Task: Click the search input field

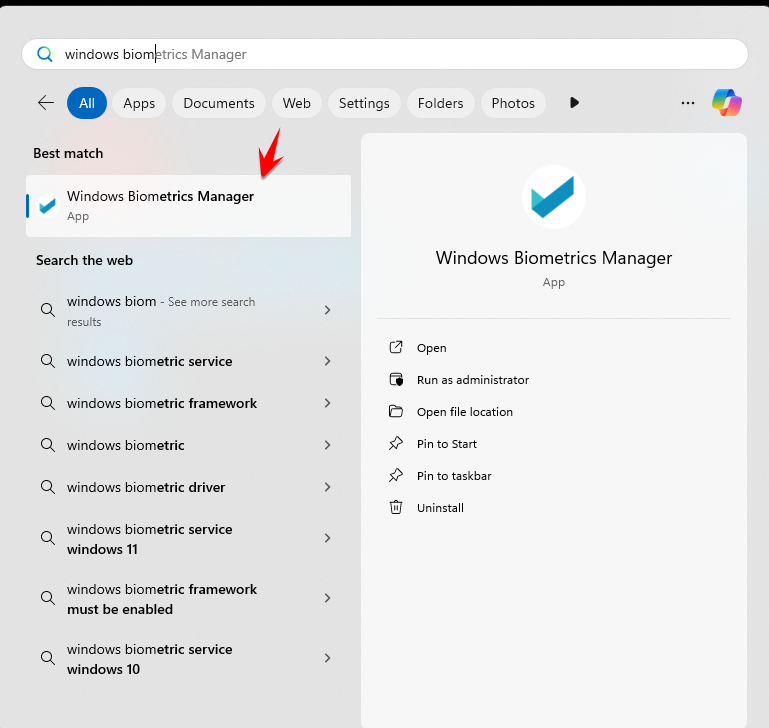Action: (400, 54)
